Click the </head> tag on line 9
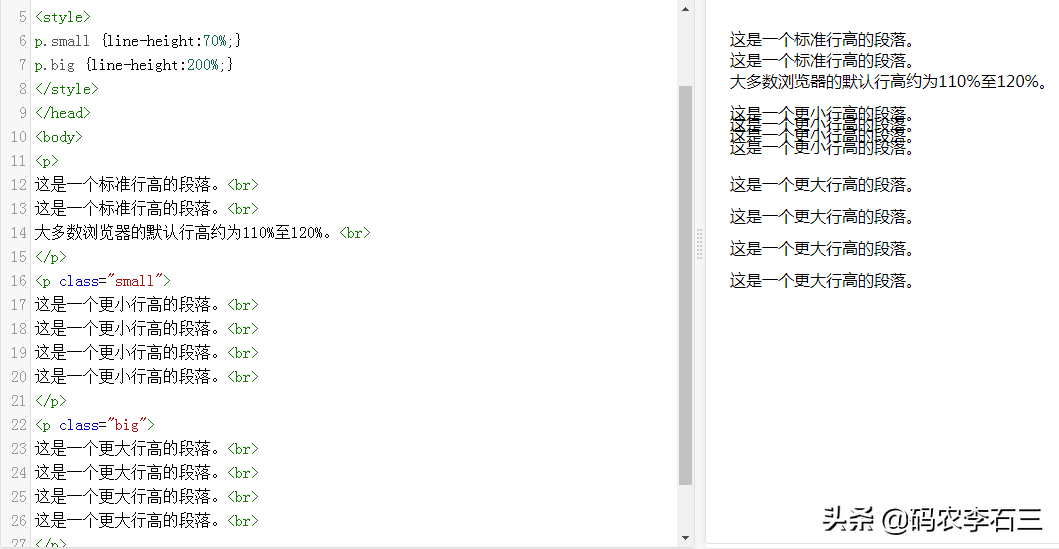 (63, 113)
